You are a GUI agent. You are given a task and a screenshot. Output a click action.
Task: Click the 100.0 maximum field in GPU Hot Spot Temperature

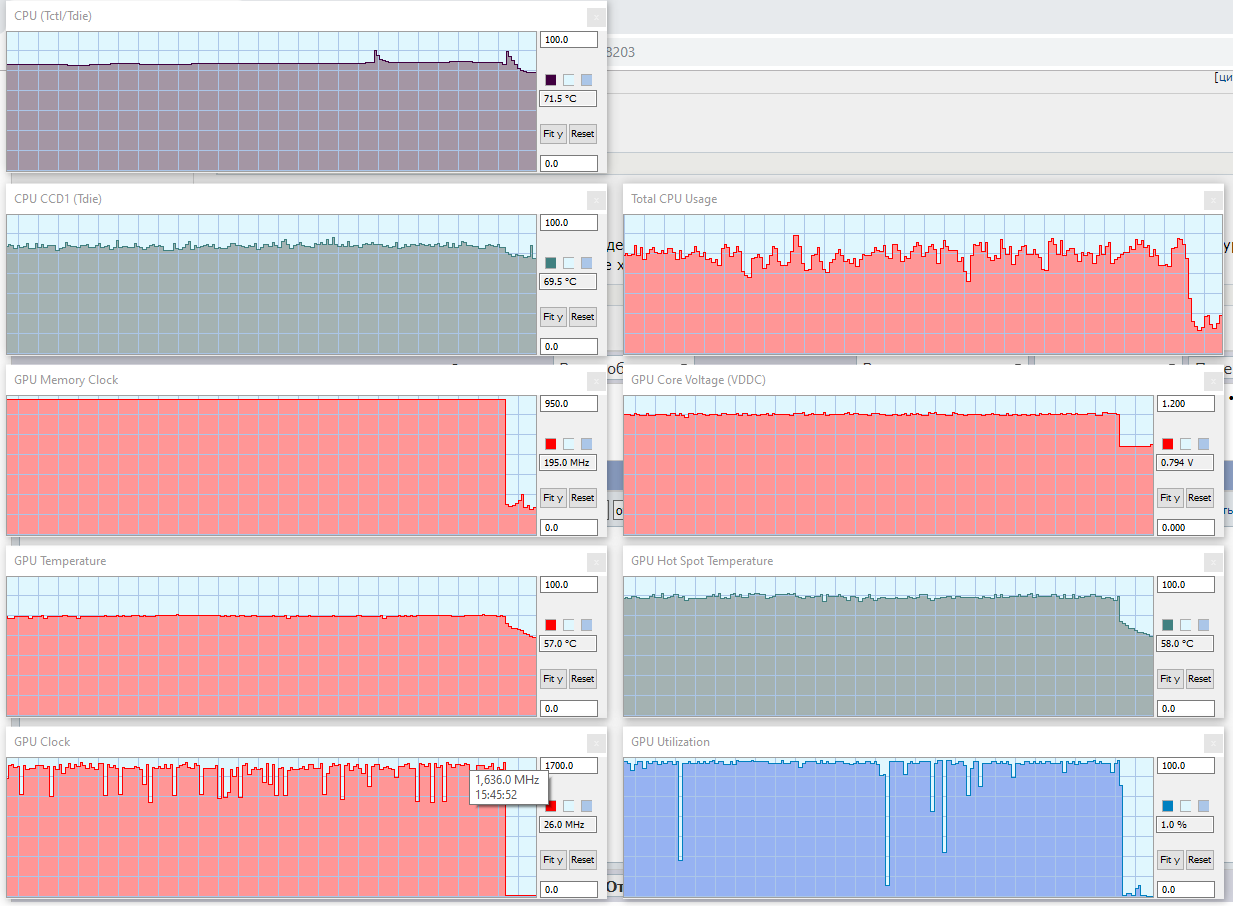(1186, 585)
